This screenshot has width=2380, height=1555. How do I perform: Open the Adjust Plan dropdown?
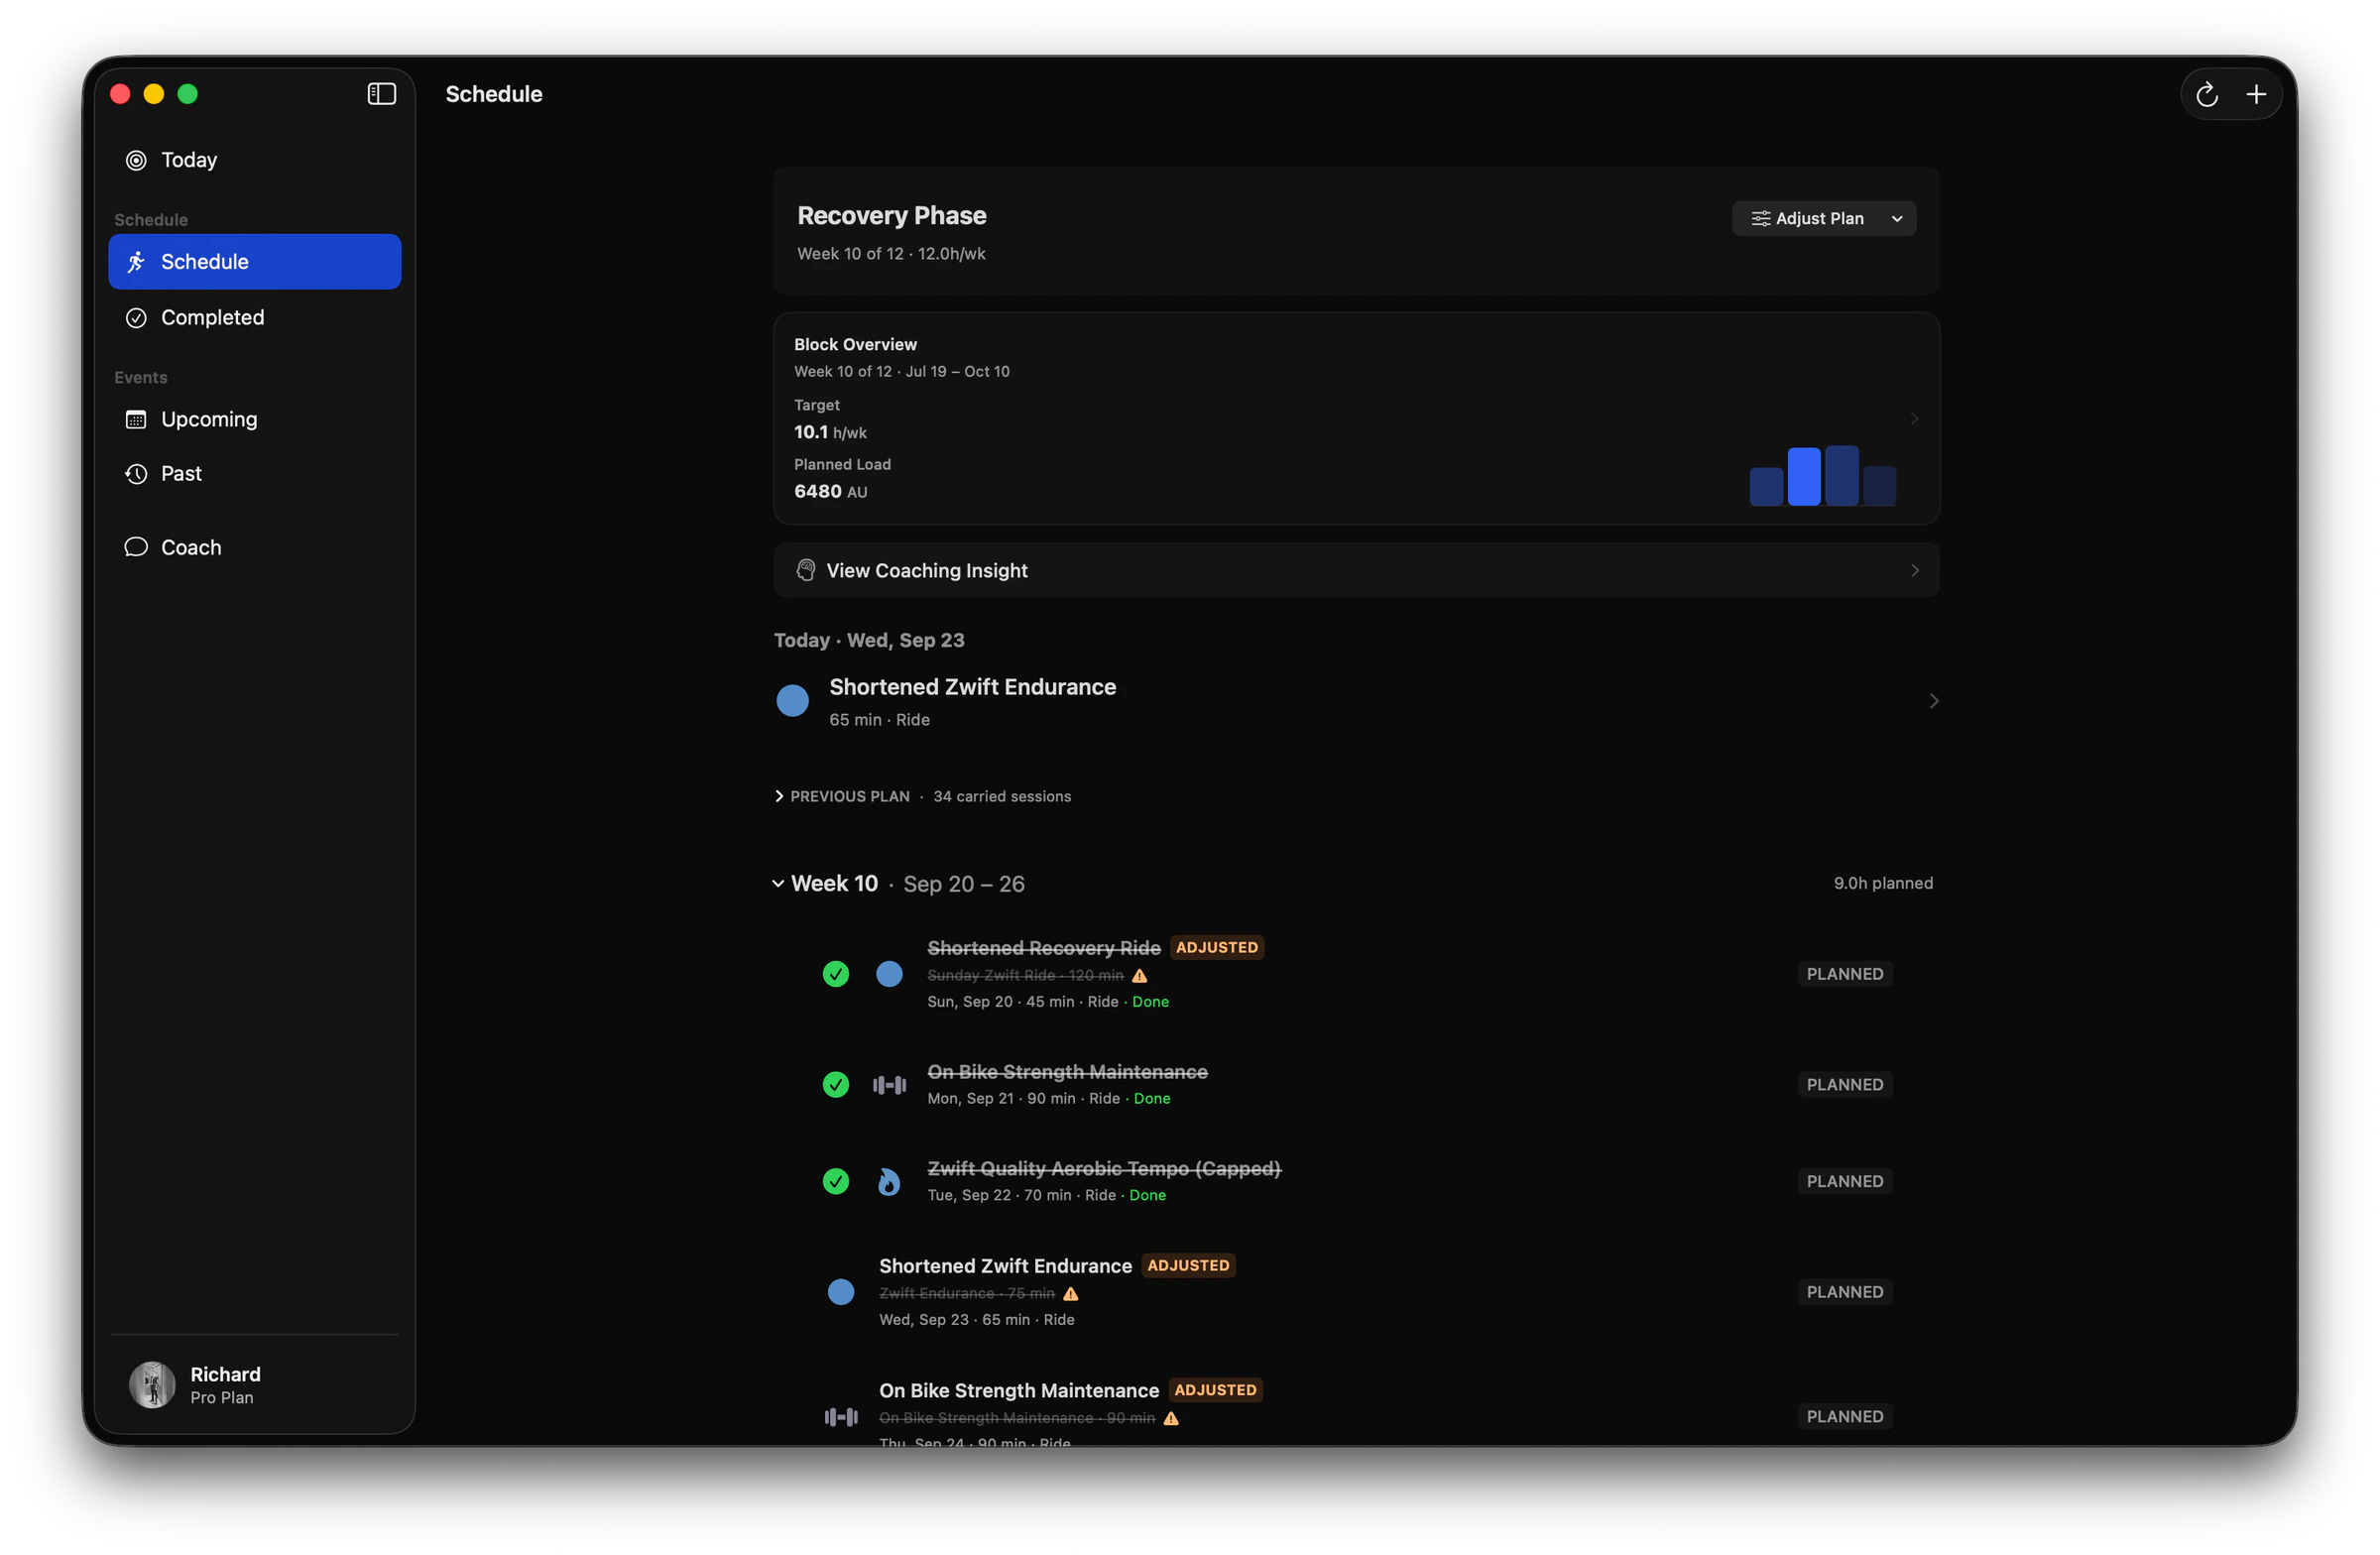(1823, 219)
